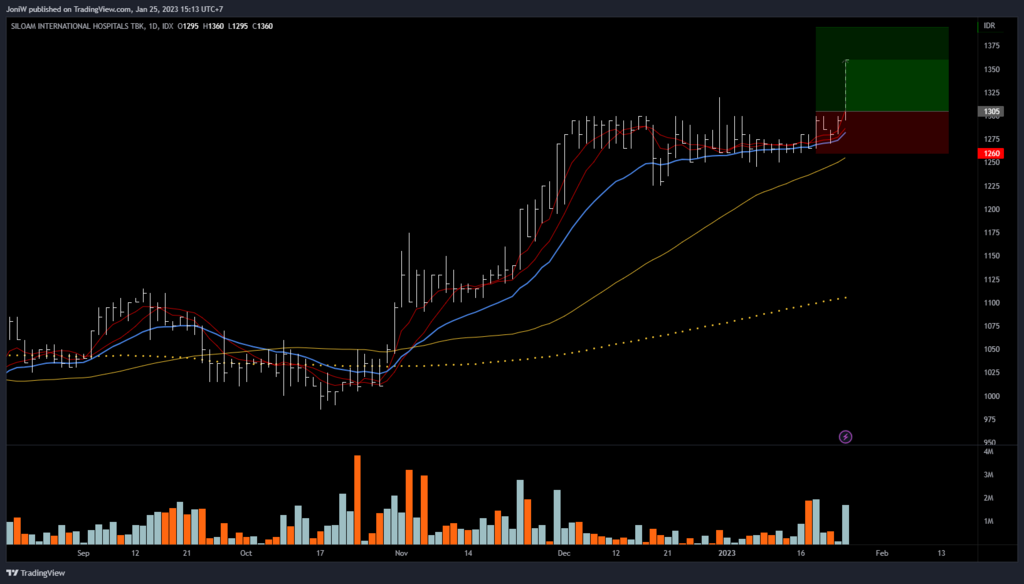Click the 1375 level on price scale
Image resolution: width=1024 pixels, height=584 pixels.
pyautogui.click(x=991, y=46)
